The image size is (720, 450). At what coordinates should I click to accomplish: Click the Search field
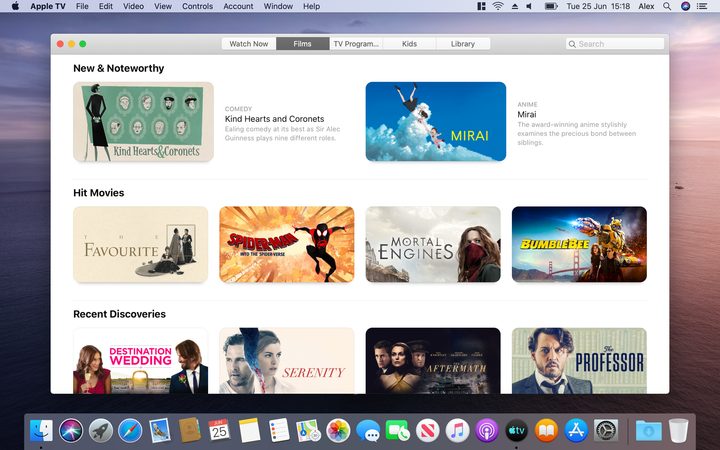[615, 44]
